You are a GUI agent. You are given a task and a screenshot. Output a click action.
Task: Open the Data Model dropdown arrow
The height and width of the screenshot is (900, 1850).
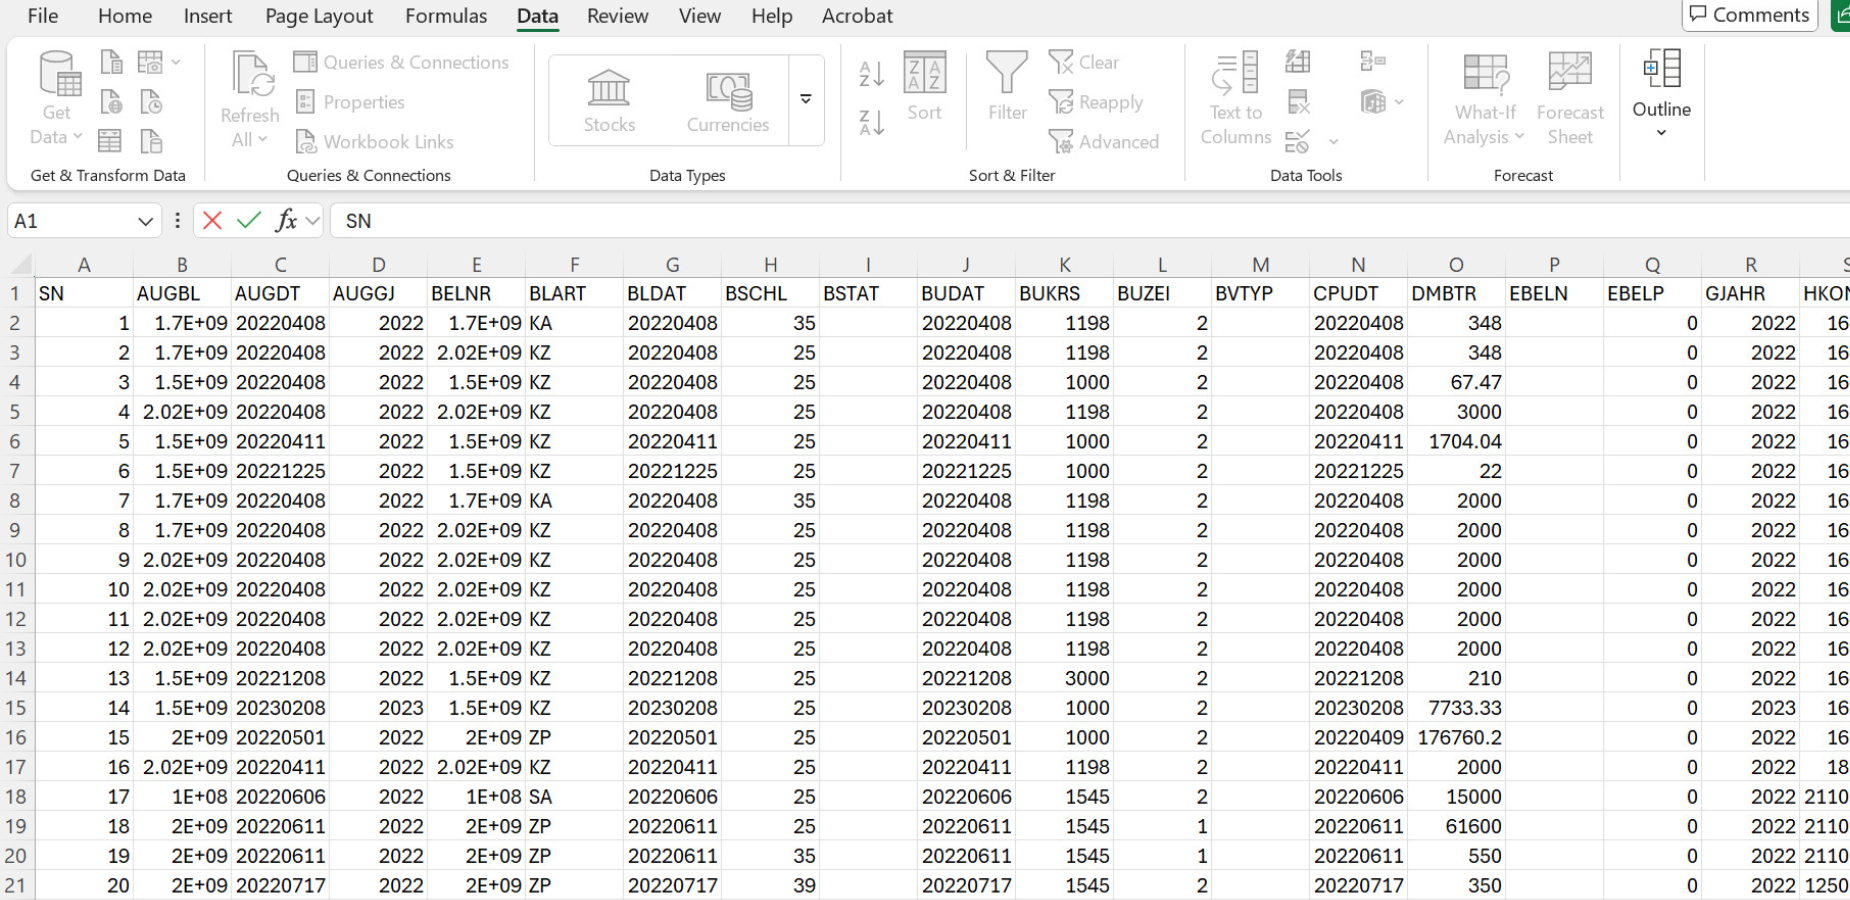click(x=1399, y=102)
